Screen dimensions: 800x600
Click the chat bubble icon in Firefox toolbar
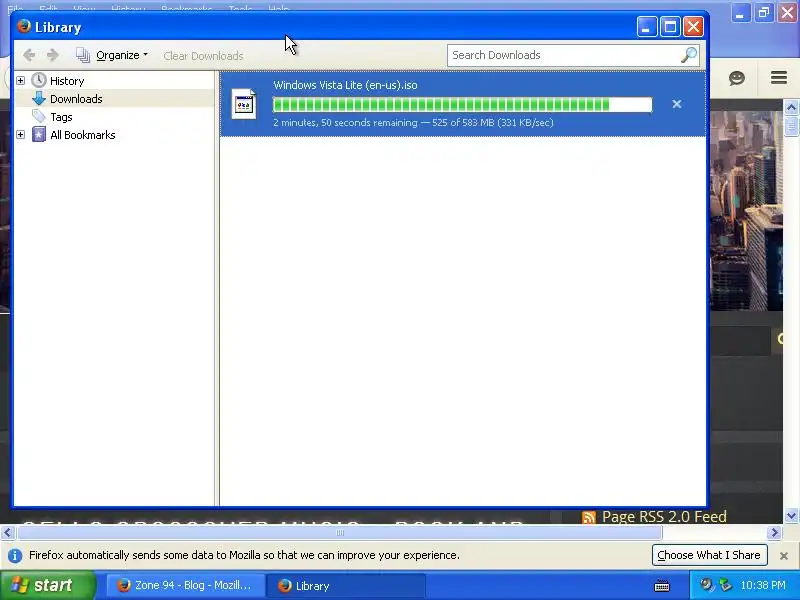pyautogui.click(x=737, y=78)
